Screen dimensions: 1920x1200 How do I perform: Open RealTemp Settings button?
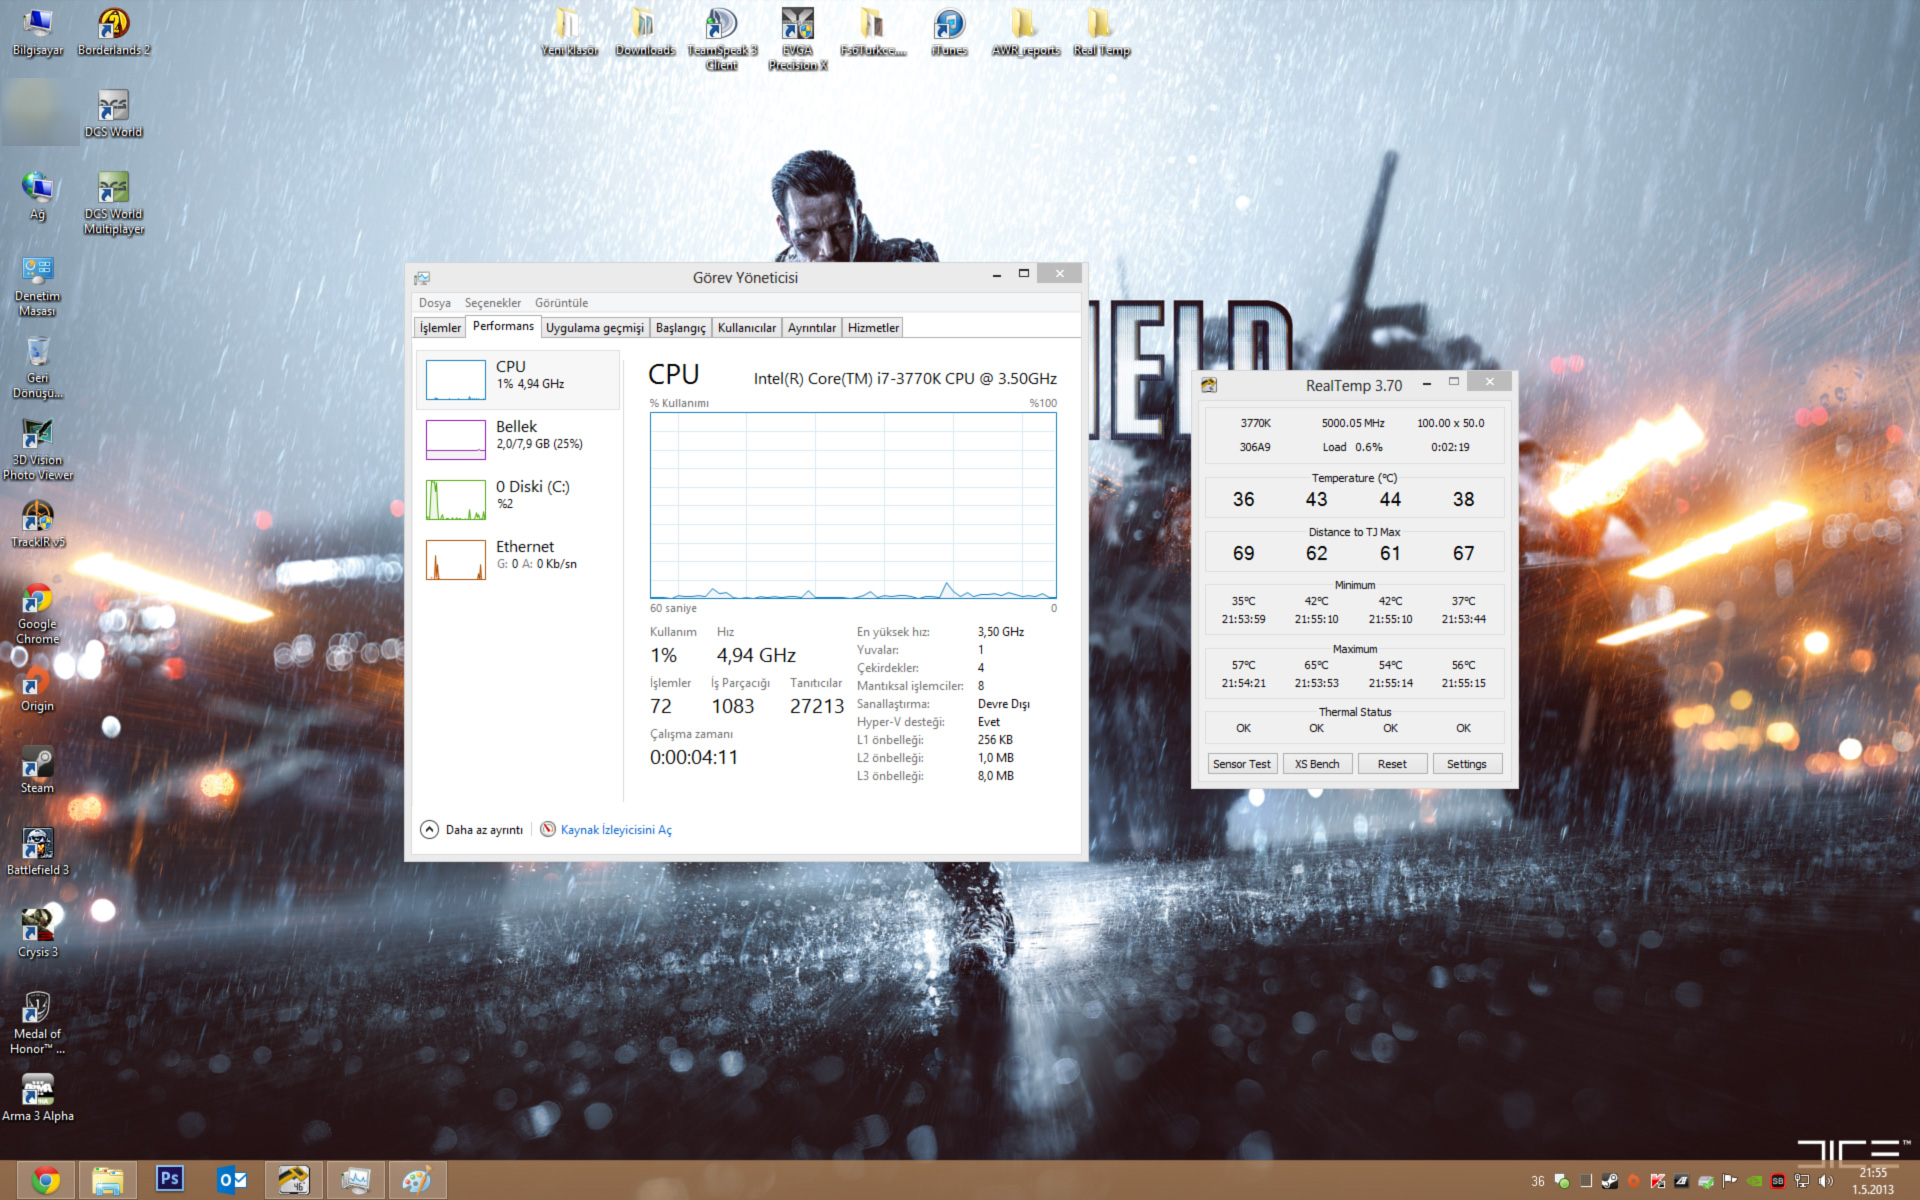(x=1467, y=764)
